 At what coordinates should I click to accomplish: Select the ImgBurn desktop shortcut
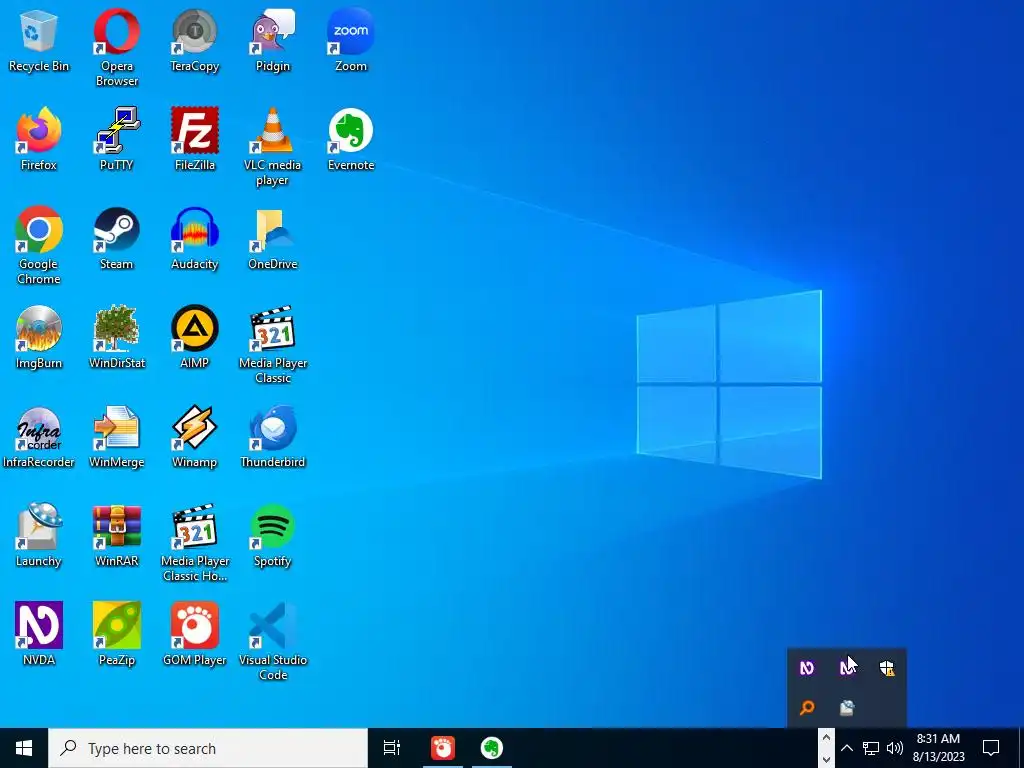(39, 337)
